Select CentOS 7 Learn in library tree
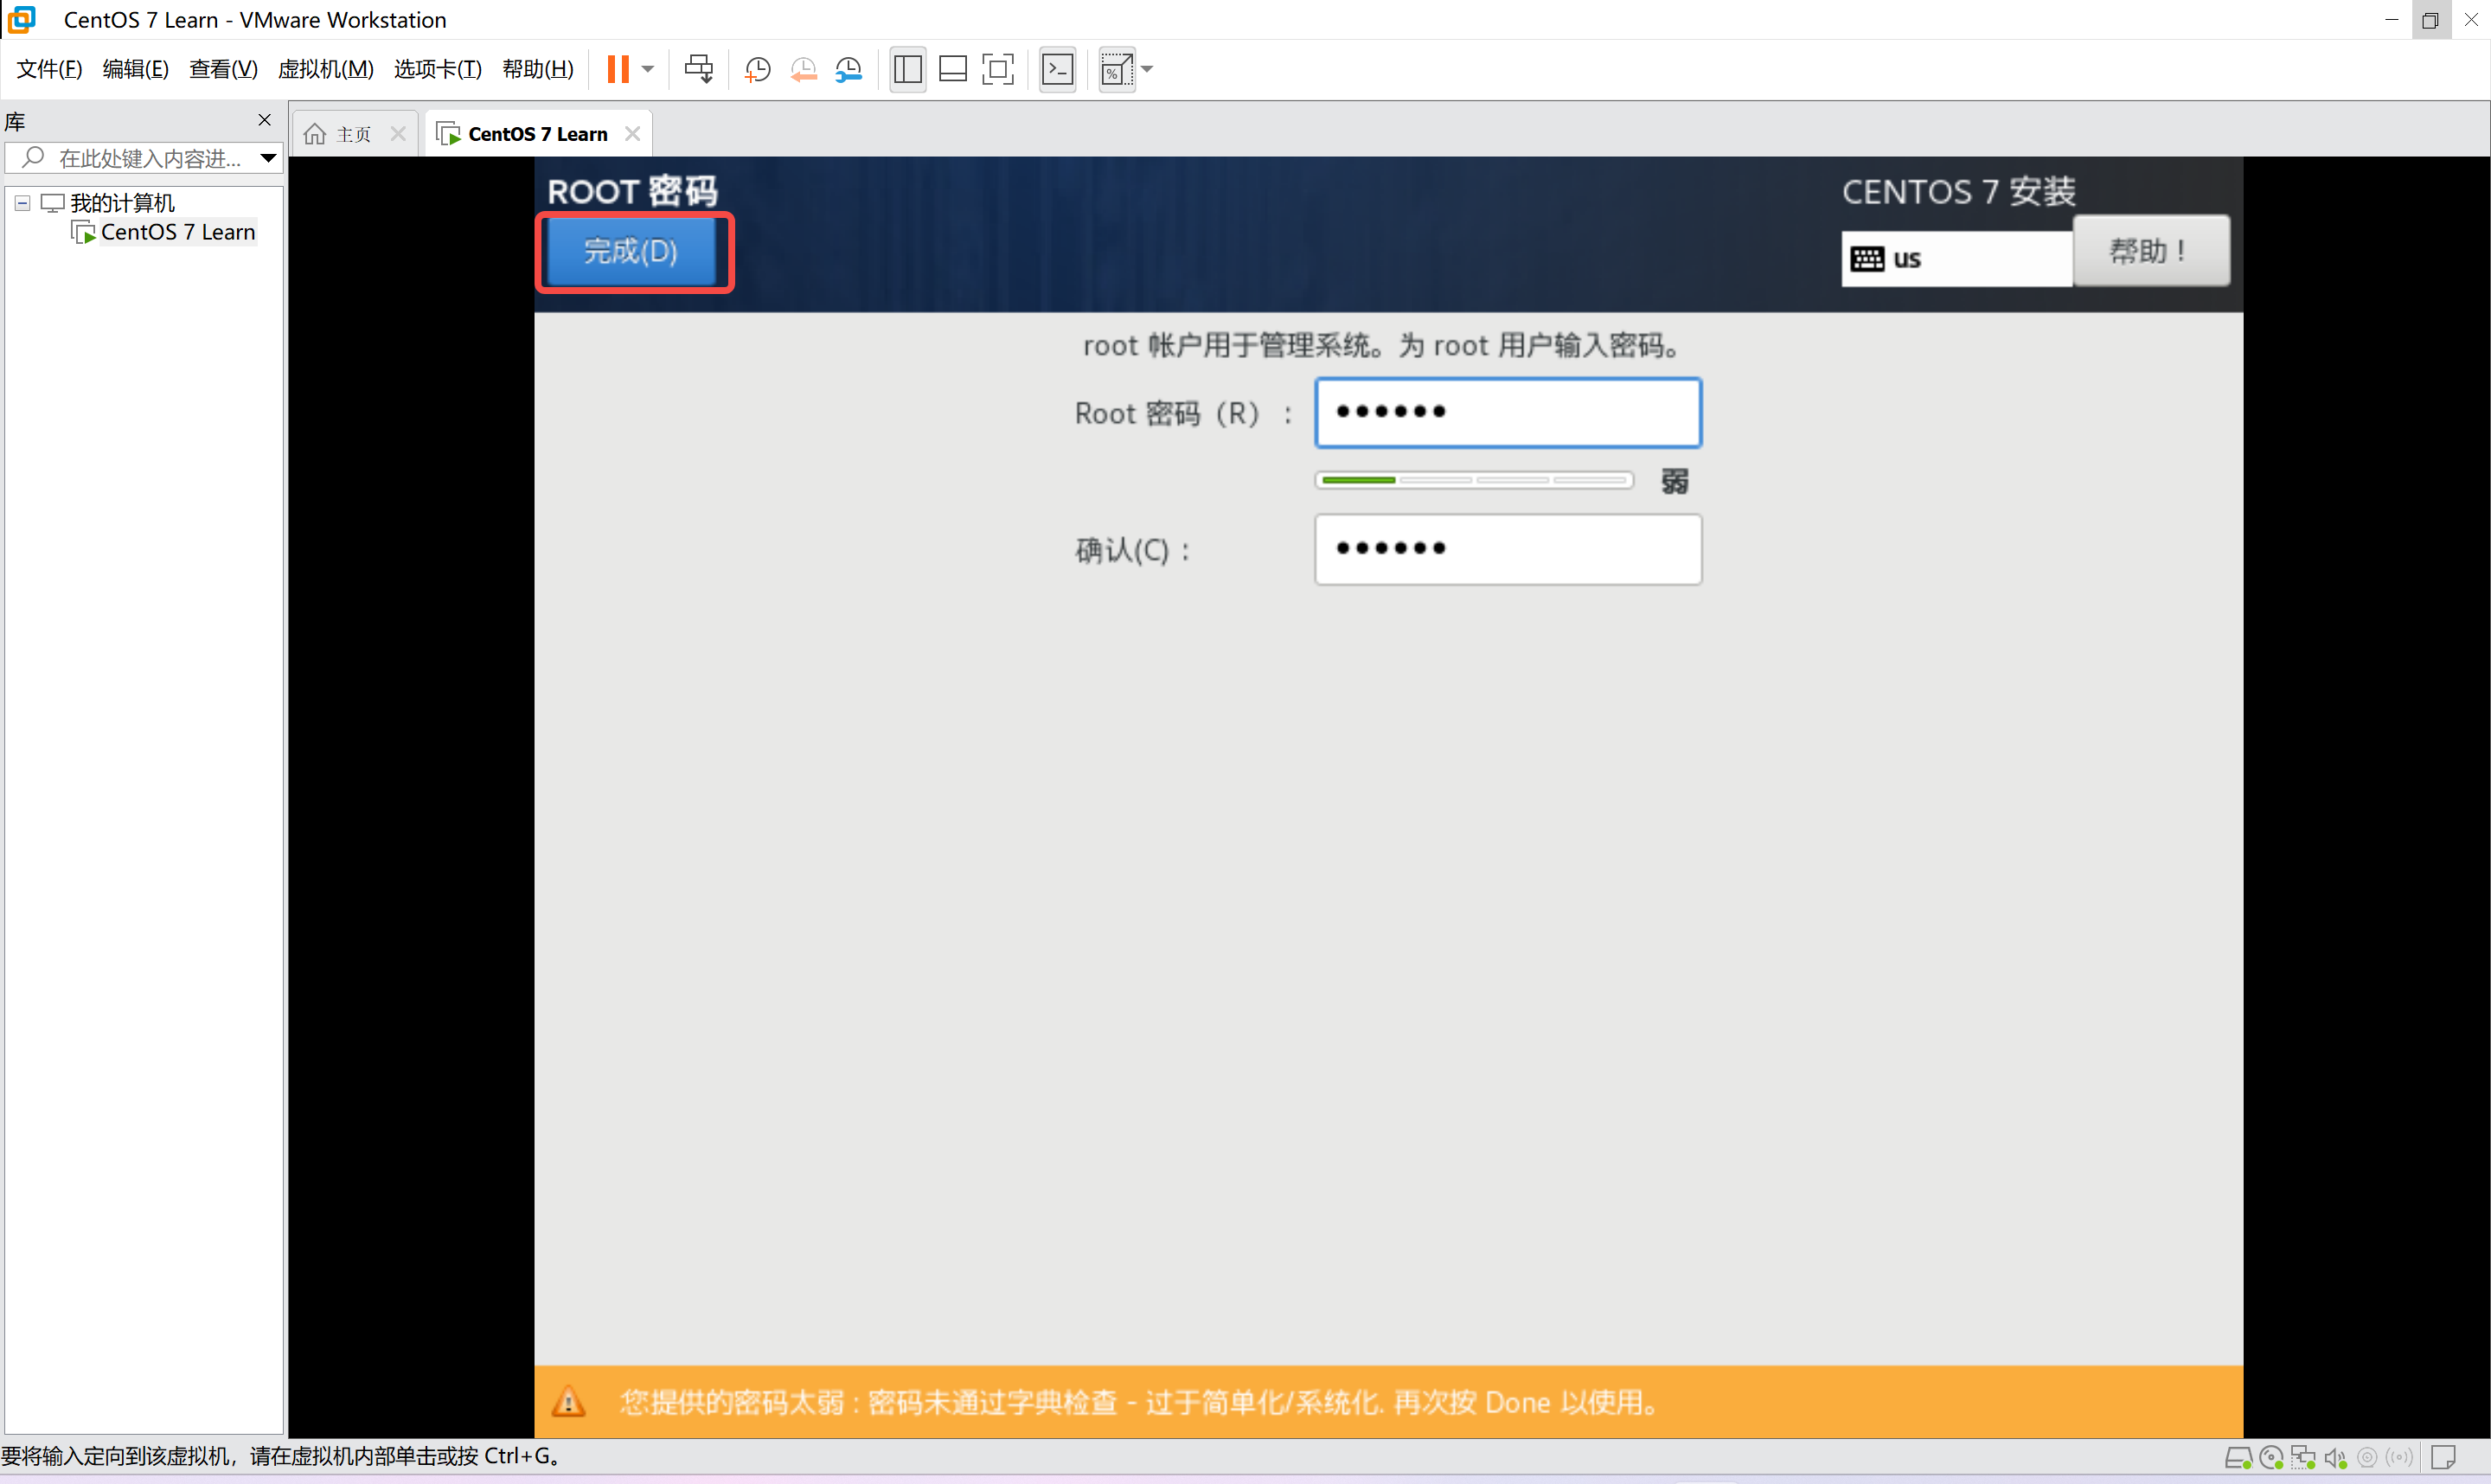The image size is (2491, 1484). point(178,232)
